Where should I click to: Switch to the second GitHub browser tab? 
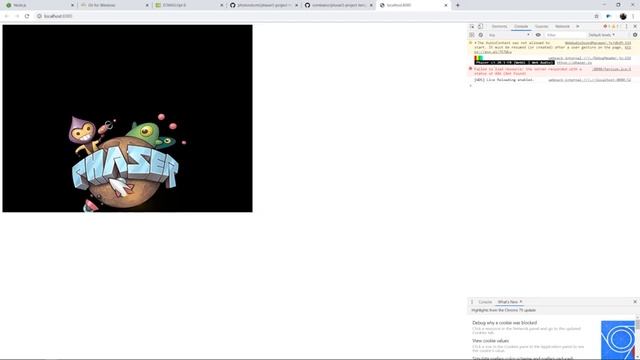click(338, 5)
